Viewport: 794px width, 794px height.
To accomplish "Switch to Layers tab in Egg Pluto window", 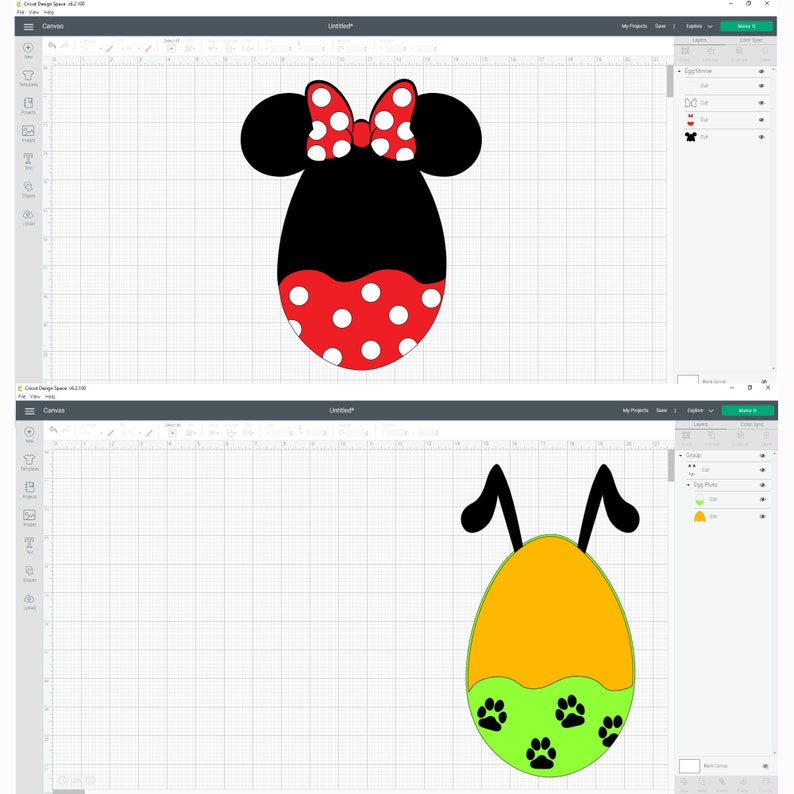I will click(701, 424).
